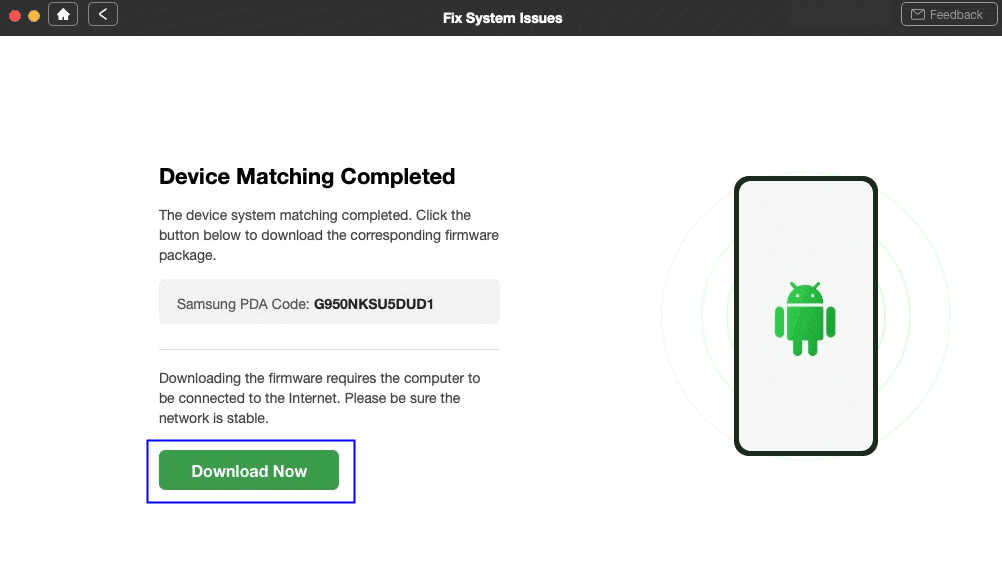1002x580 pixels.
Task: Click the Home icon in the toolbar
Action: coord(63,14)
